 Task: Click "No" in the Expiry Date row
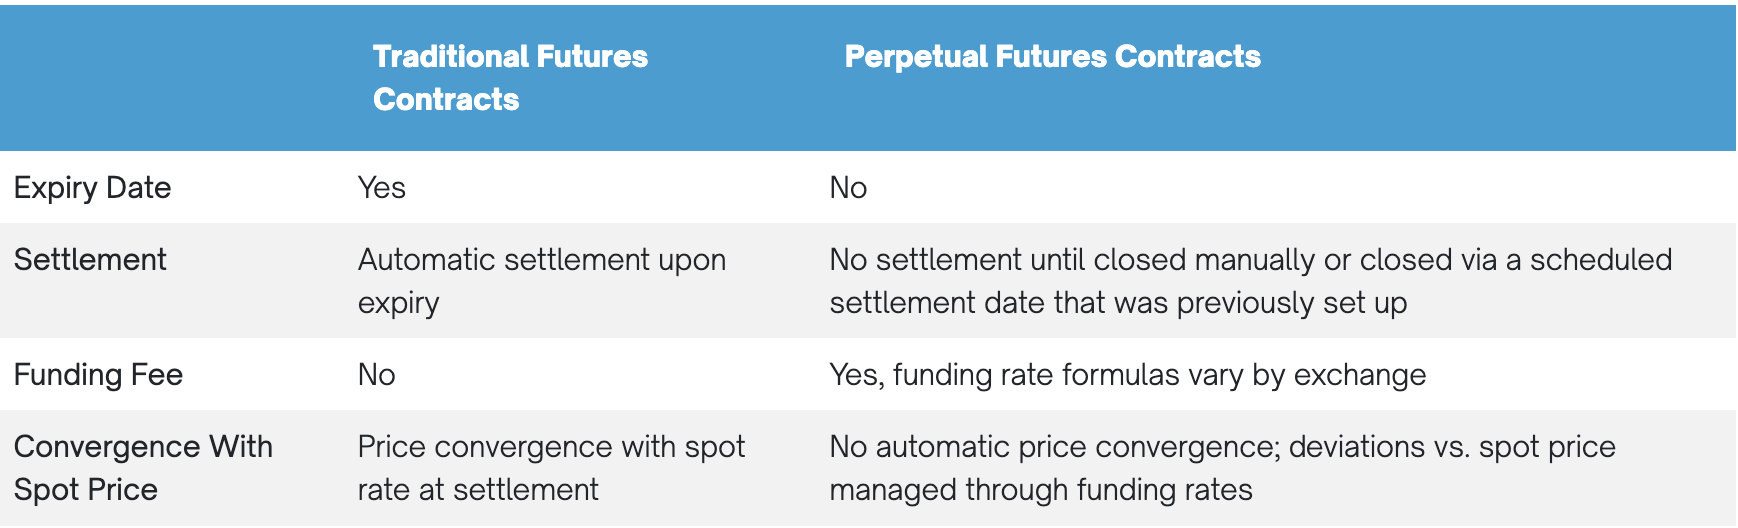coord(848,188)
